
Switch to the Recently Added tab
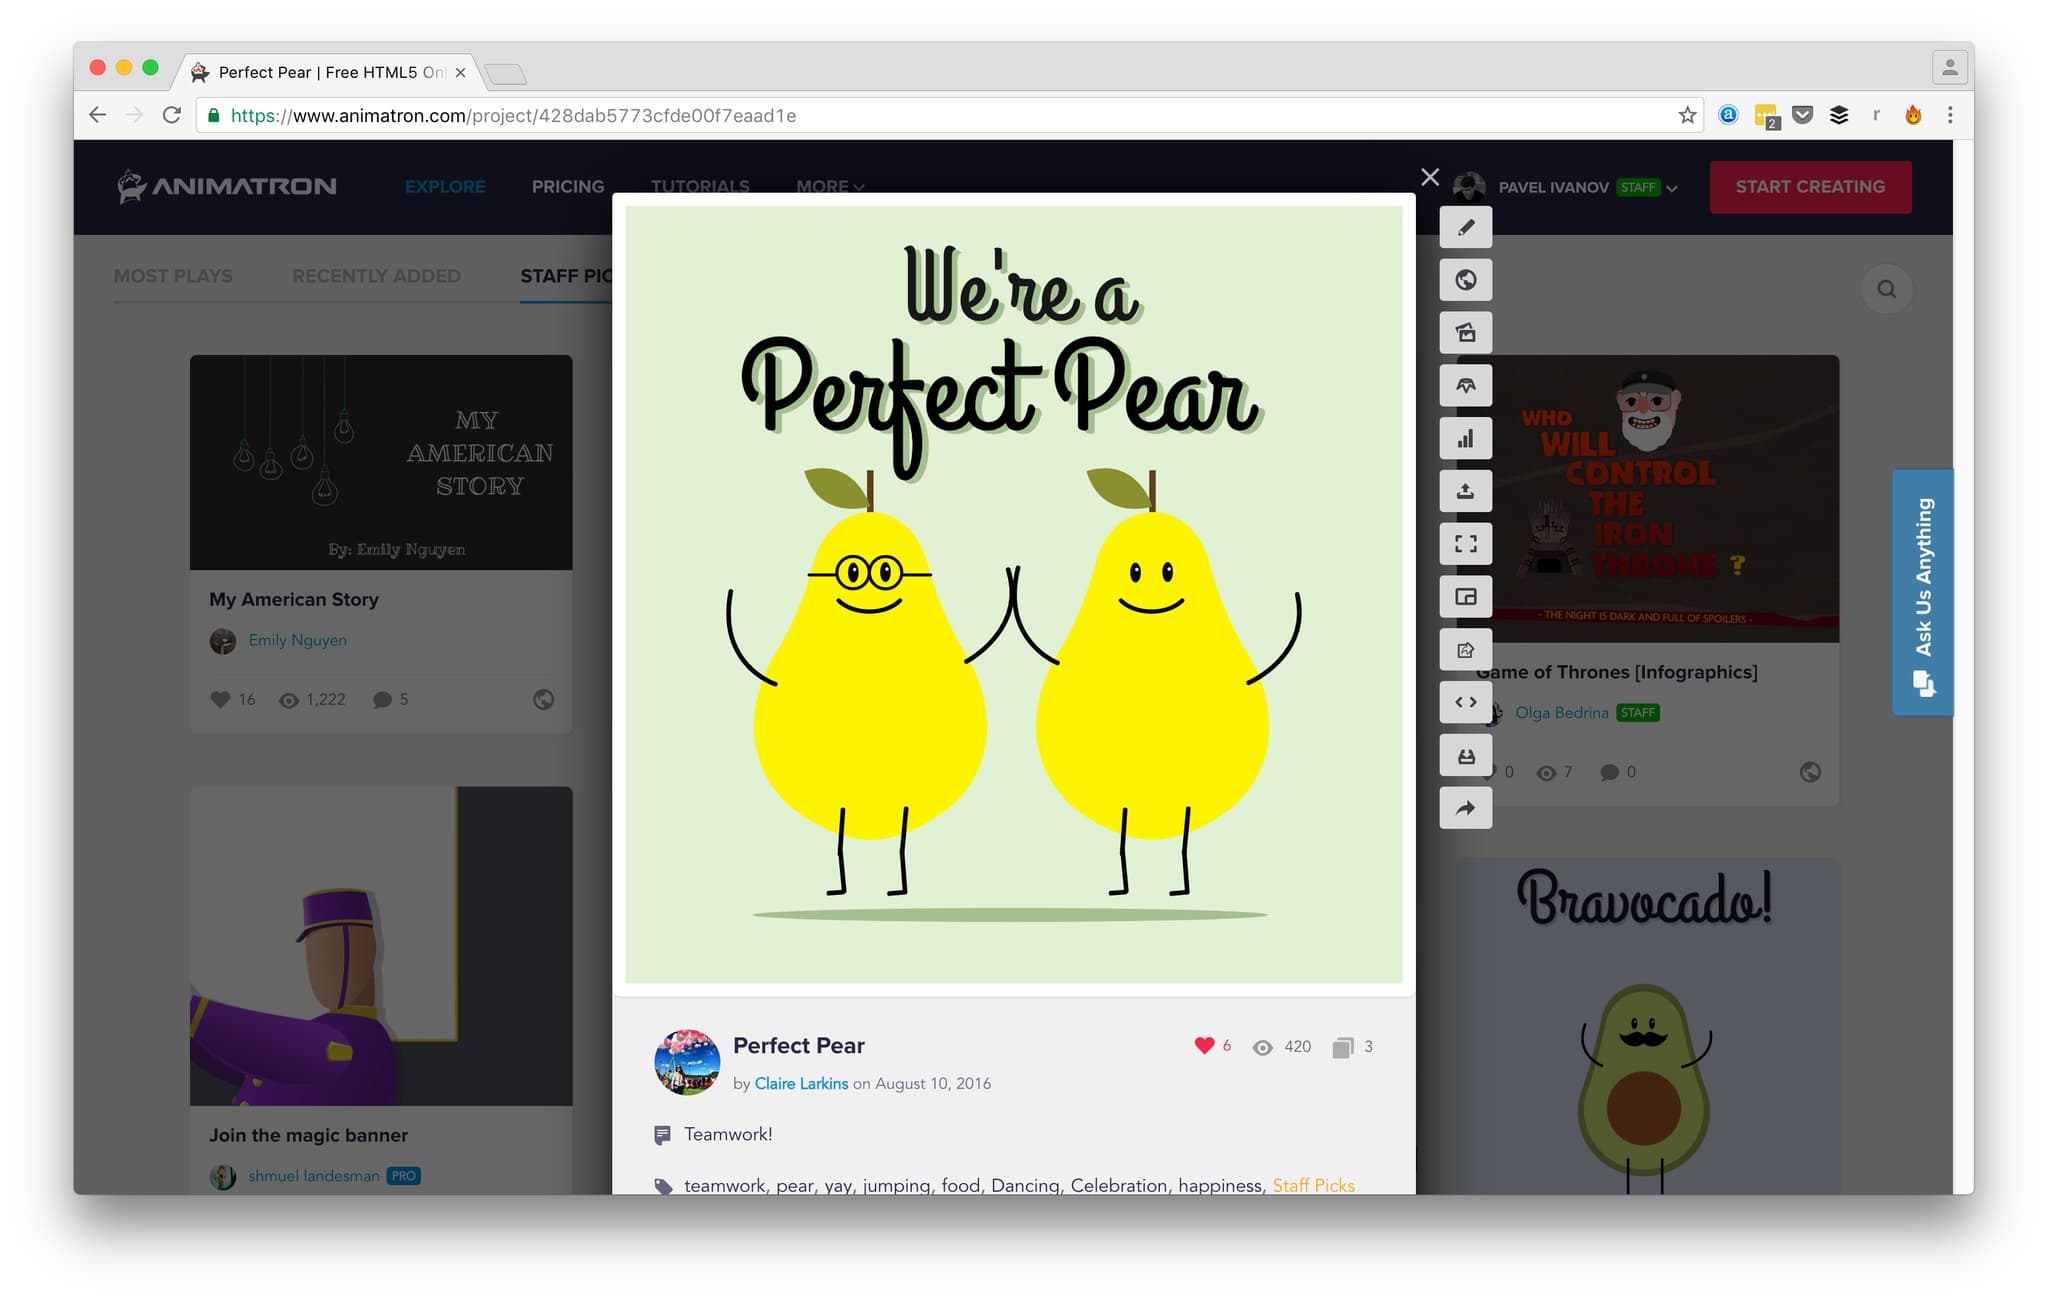pyautogui.click(x=376, y=276)
